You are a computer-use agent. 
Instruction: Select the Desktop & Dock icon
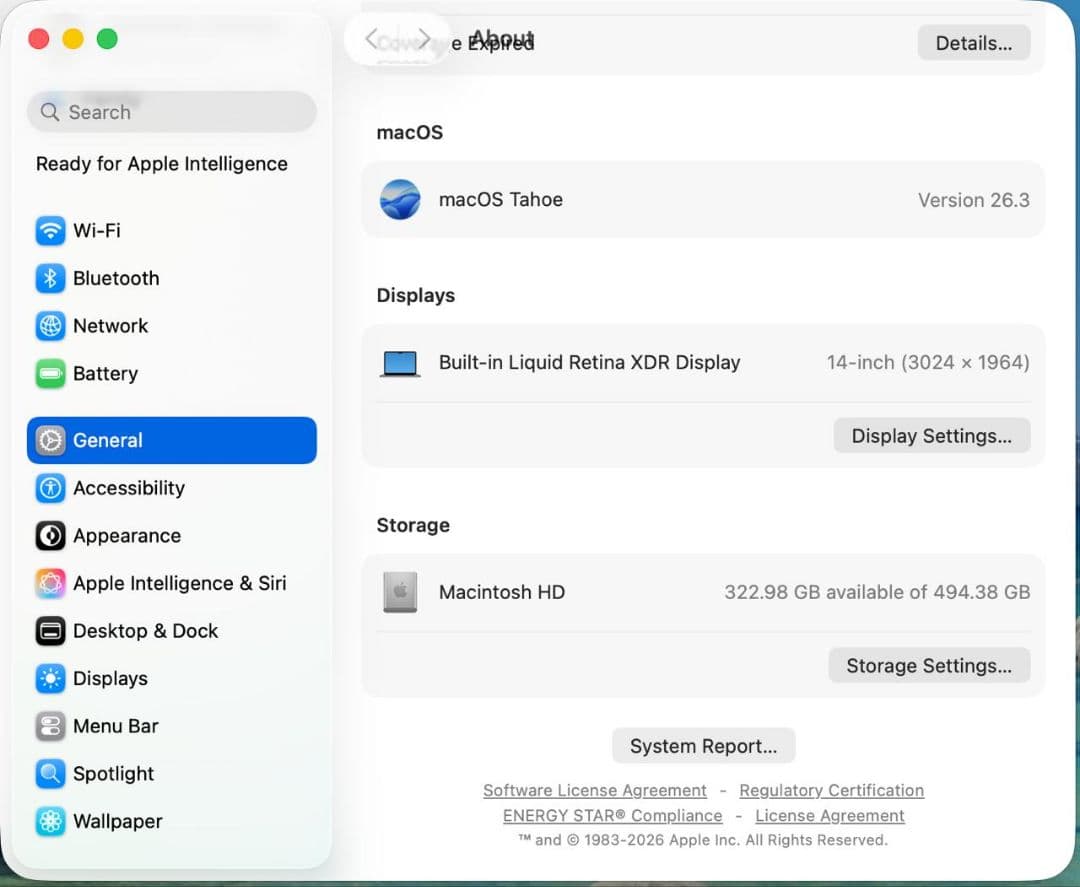pyautogui.click(x=50, y=631)
